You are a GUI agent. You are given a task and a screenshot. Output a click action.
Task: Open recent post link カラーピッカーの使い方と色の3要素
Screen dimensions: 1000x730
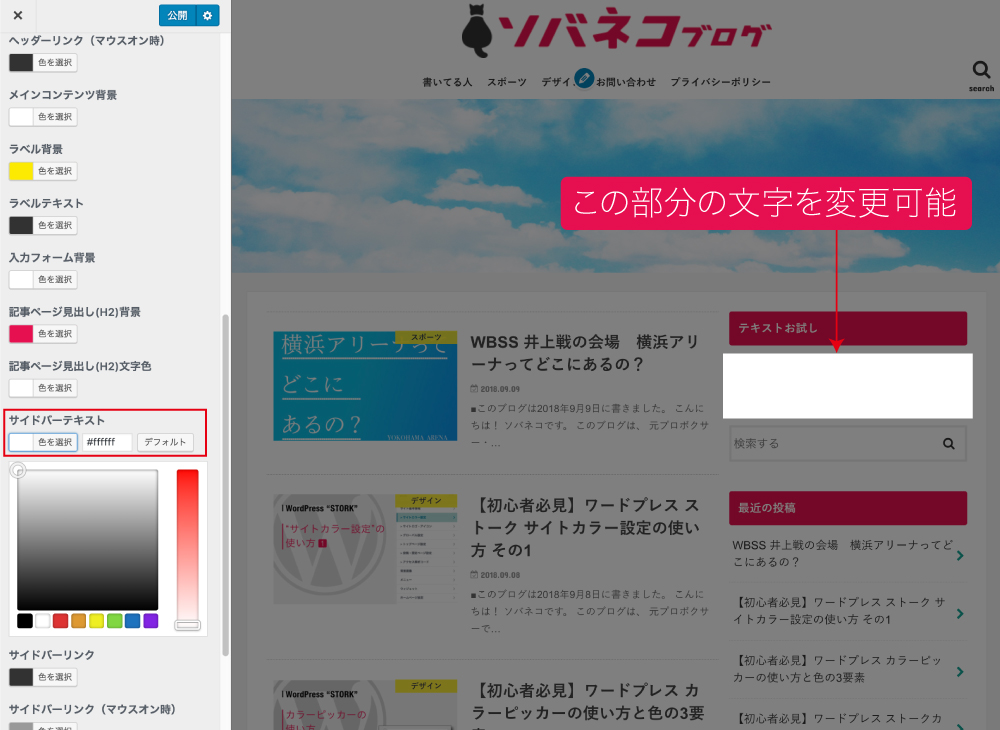tap(838, 669)
